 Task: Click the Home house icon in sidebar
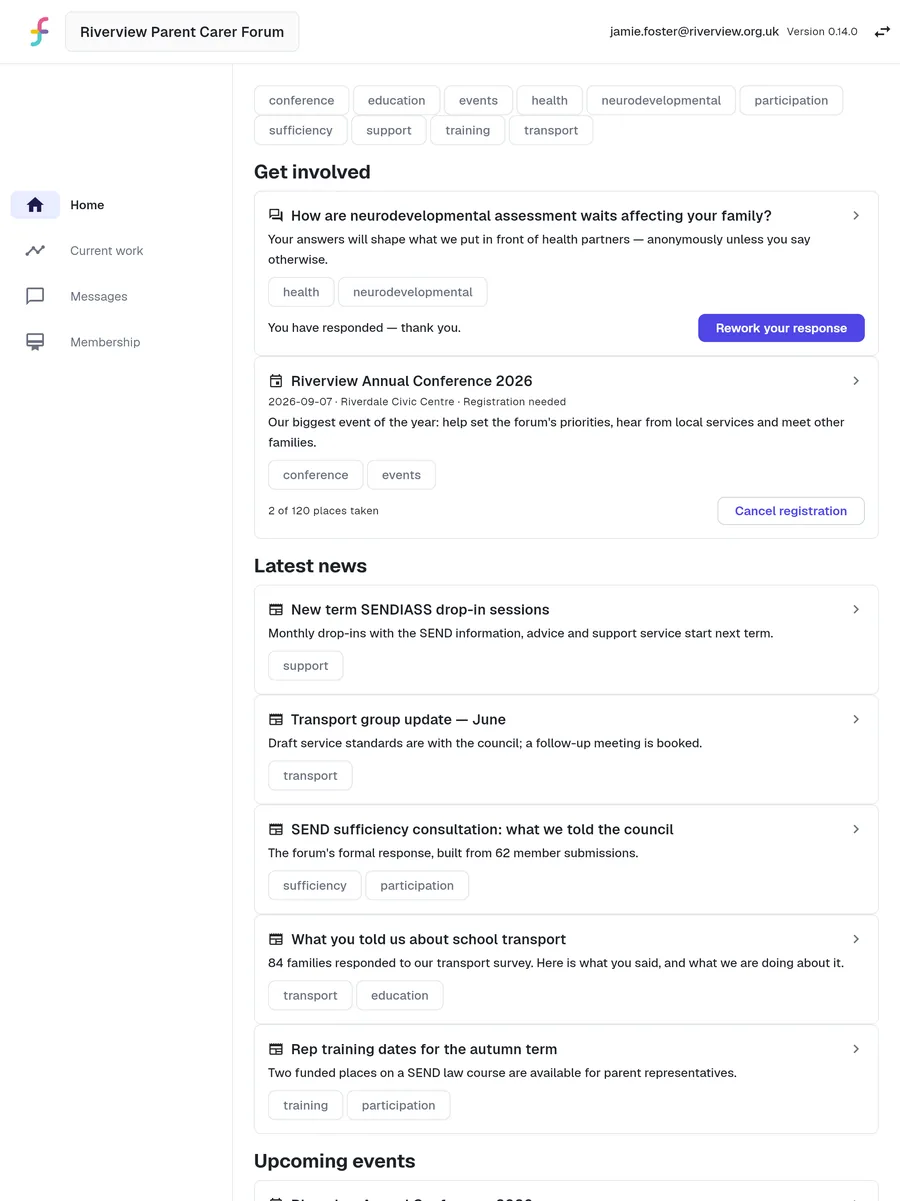pyautogui.click(x=35, y=205)
